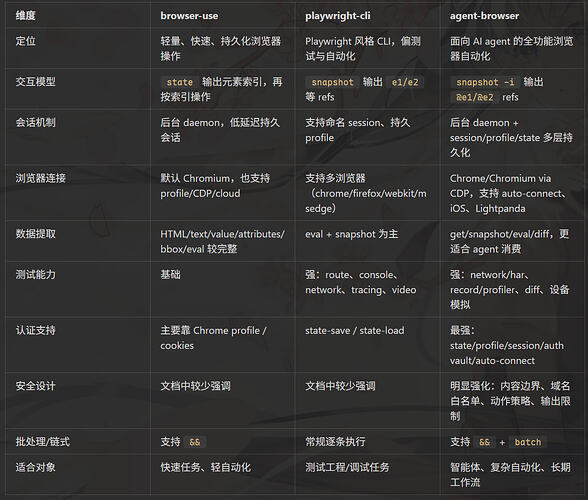588x500 pixels.
Task: Click the cell HTML/text/value/attributes/bbox/eval 较完整
Action: 222,241
